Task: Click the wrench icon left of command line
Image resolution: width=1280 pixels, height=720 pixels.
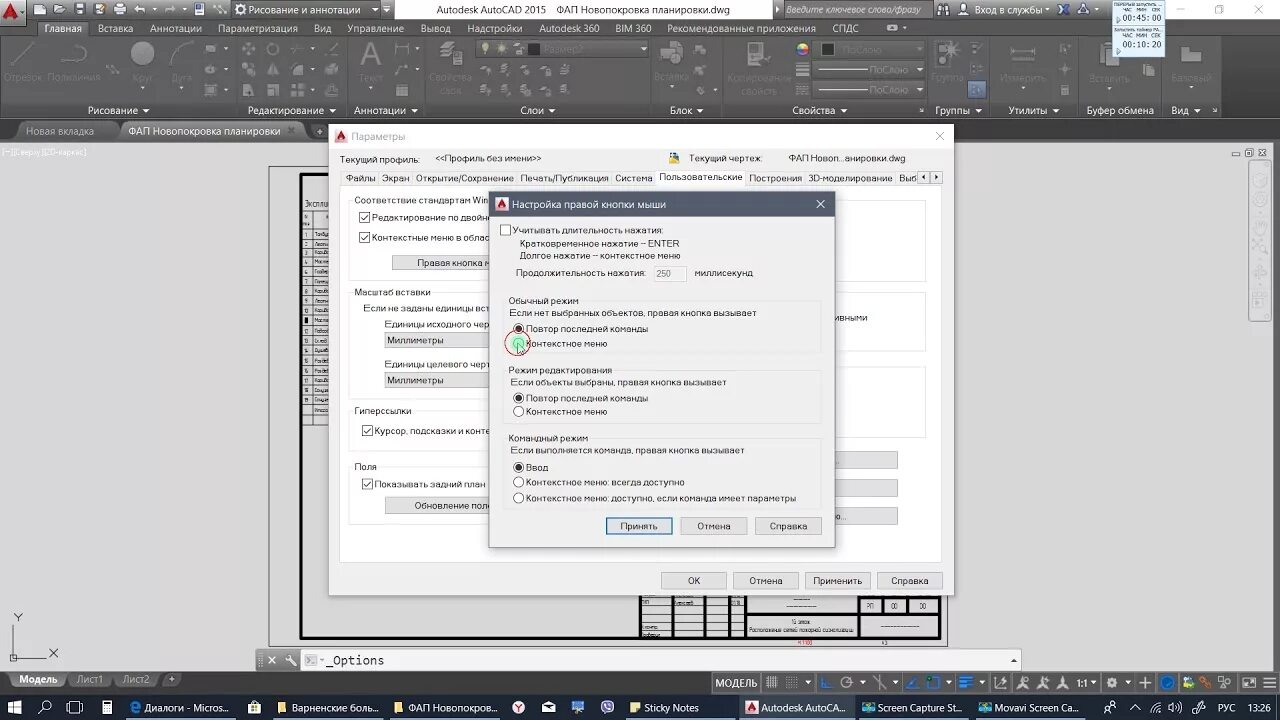Action: tap(291, 660)
